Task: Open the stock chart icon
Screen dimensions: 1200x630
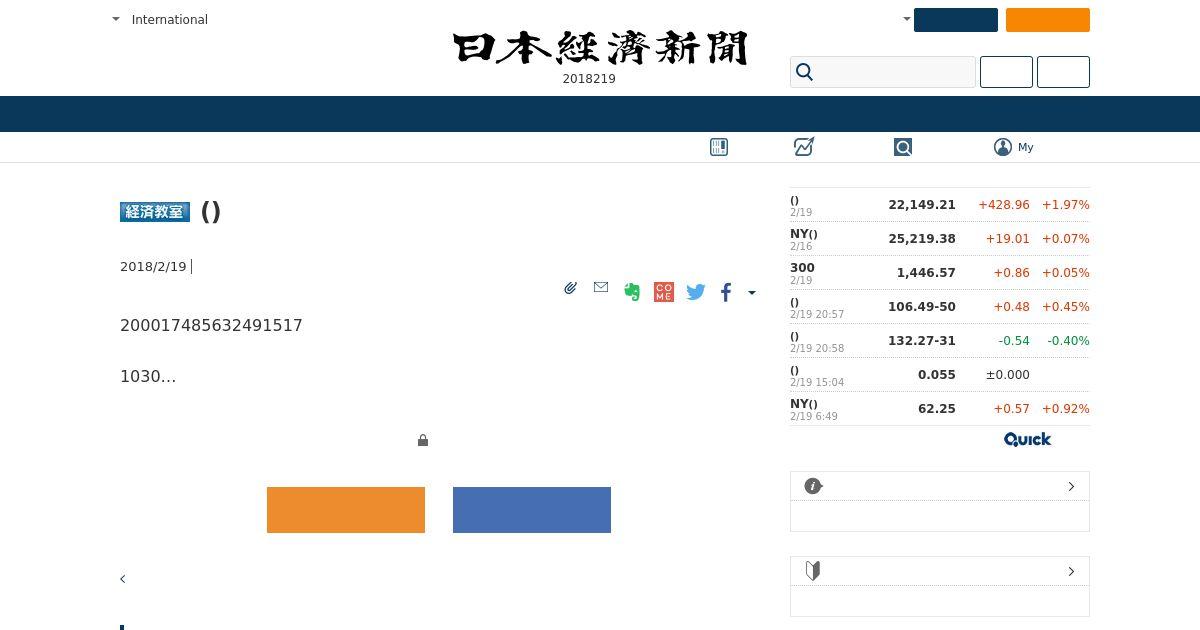Action: (x=804, y=147)
